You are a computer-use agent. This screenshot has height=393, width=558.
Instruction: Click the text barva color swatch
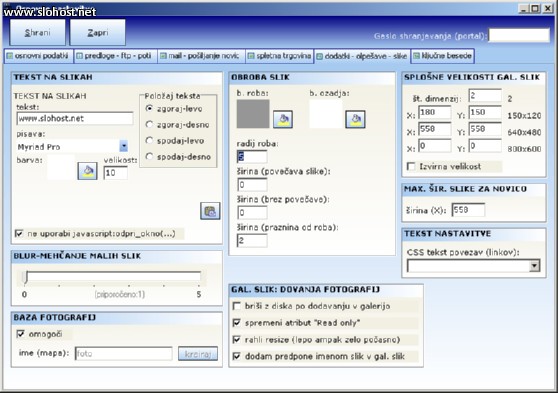pos(61,167)
